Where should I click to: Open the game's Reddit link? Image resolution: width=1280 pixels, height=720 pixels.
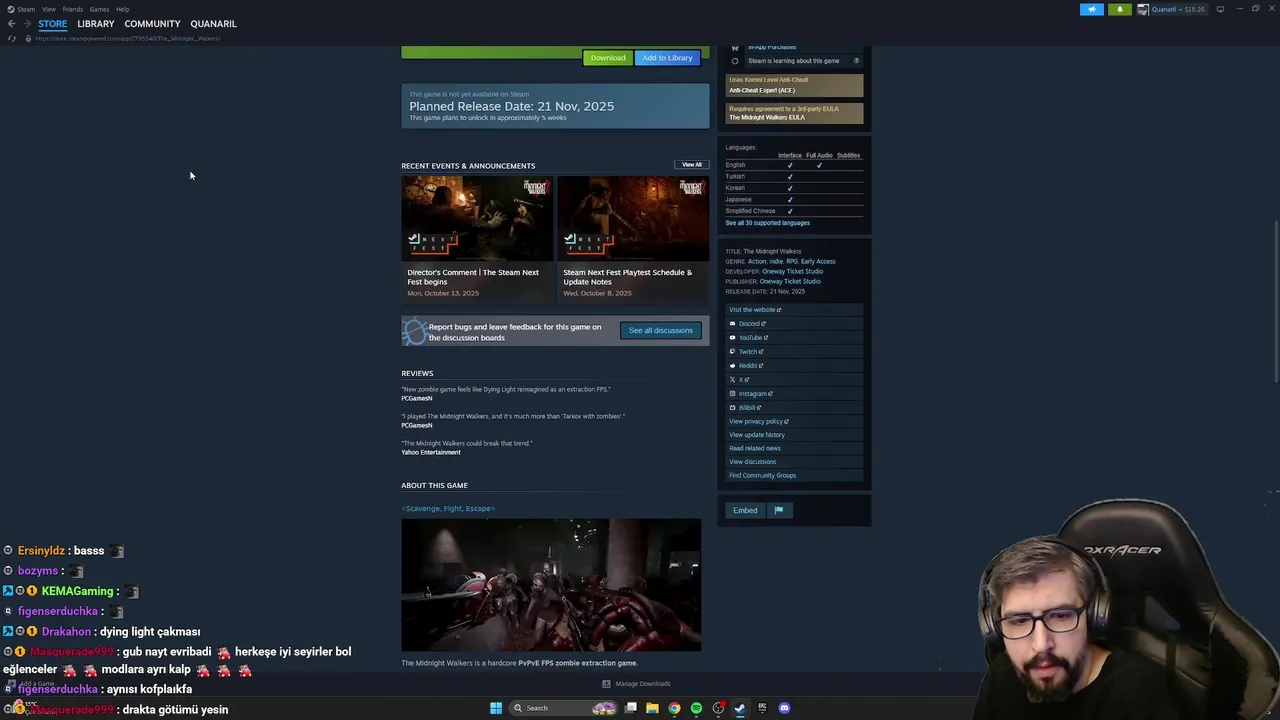coord(794,366)
